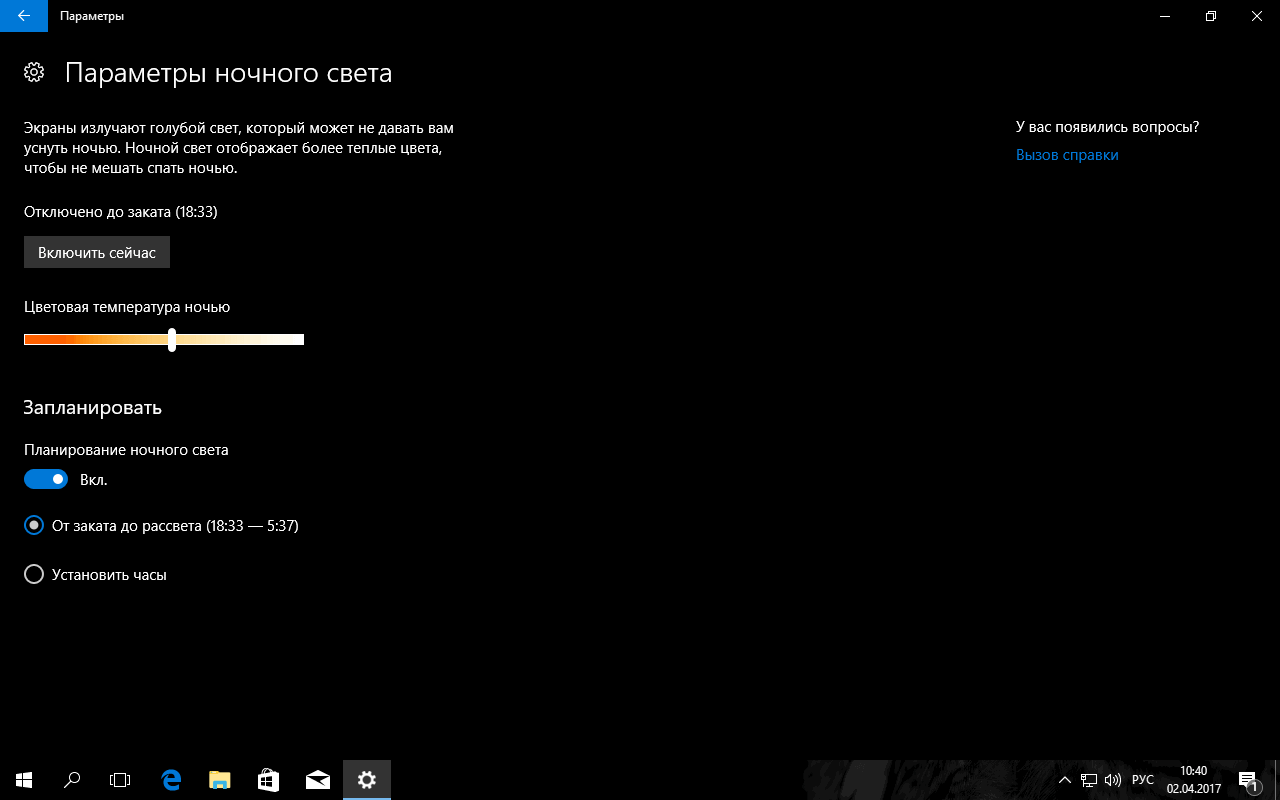This screenshot has height=800, width=1280.
Task: Open the Action Center notifications icon
Action: click(x=1248, y=780)
